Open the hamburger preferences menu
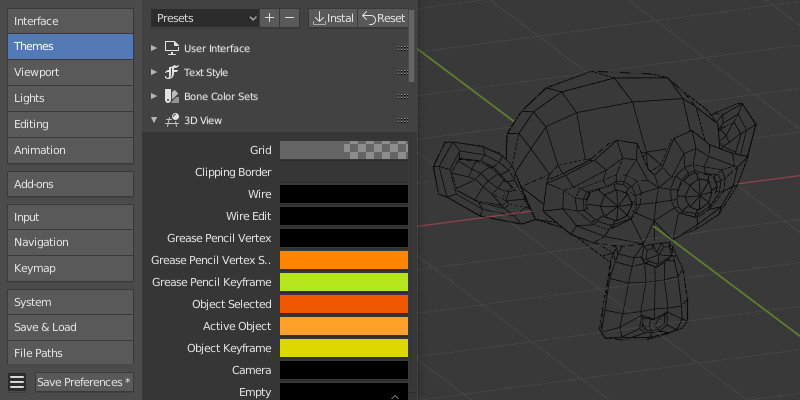This screenshot has height=400, width=800. 17,382
